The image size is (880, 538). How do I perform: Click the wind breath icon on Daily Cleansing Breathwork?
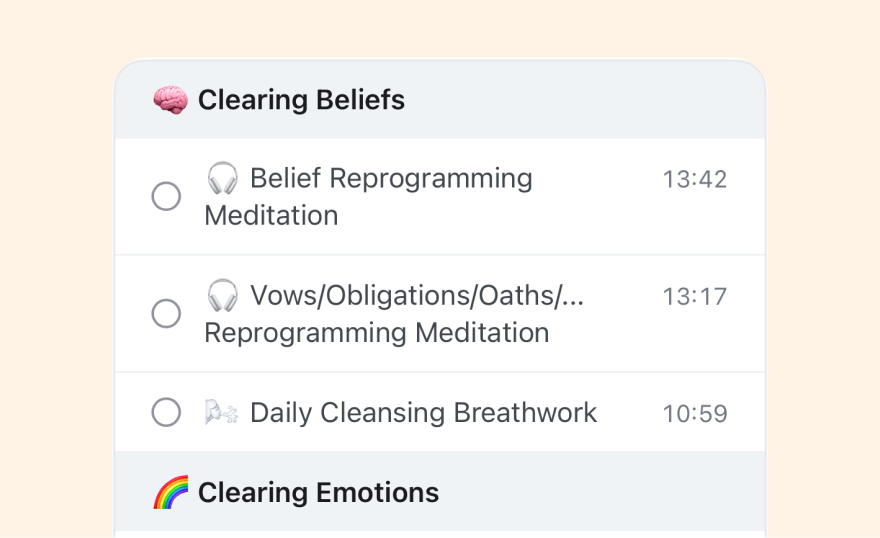222,413
